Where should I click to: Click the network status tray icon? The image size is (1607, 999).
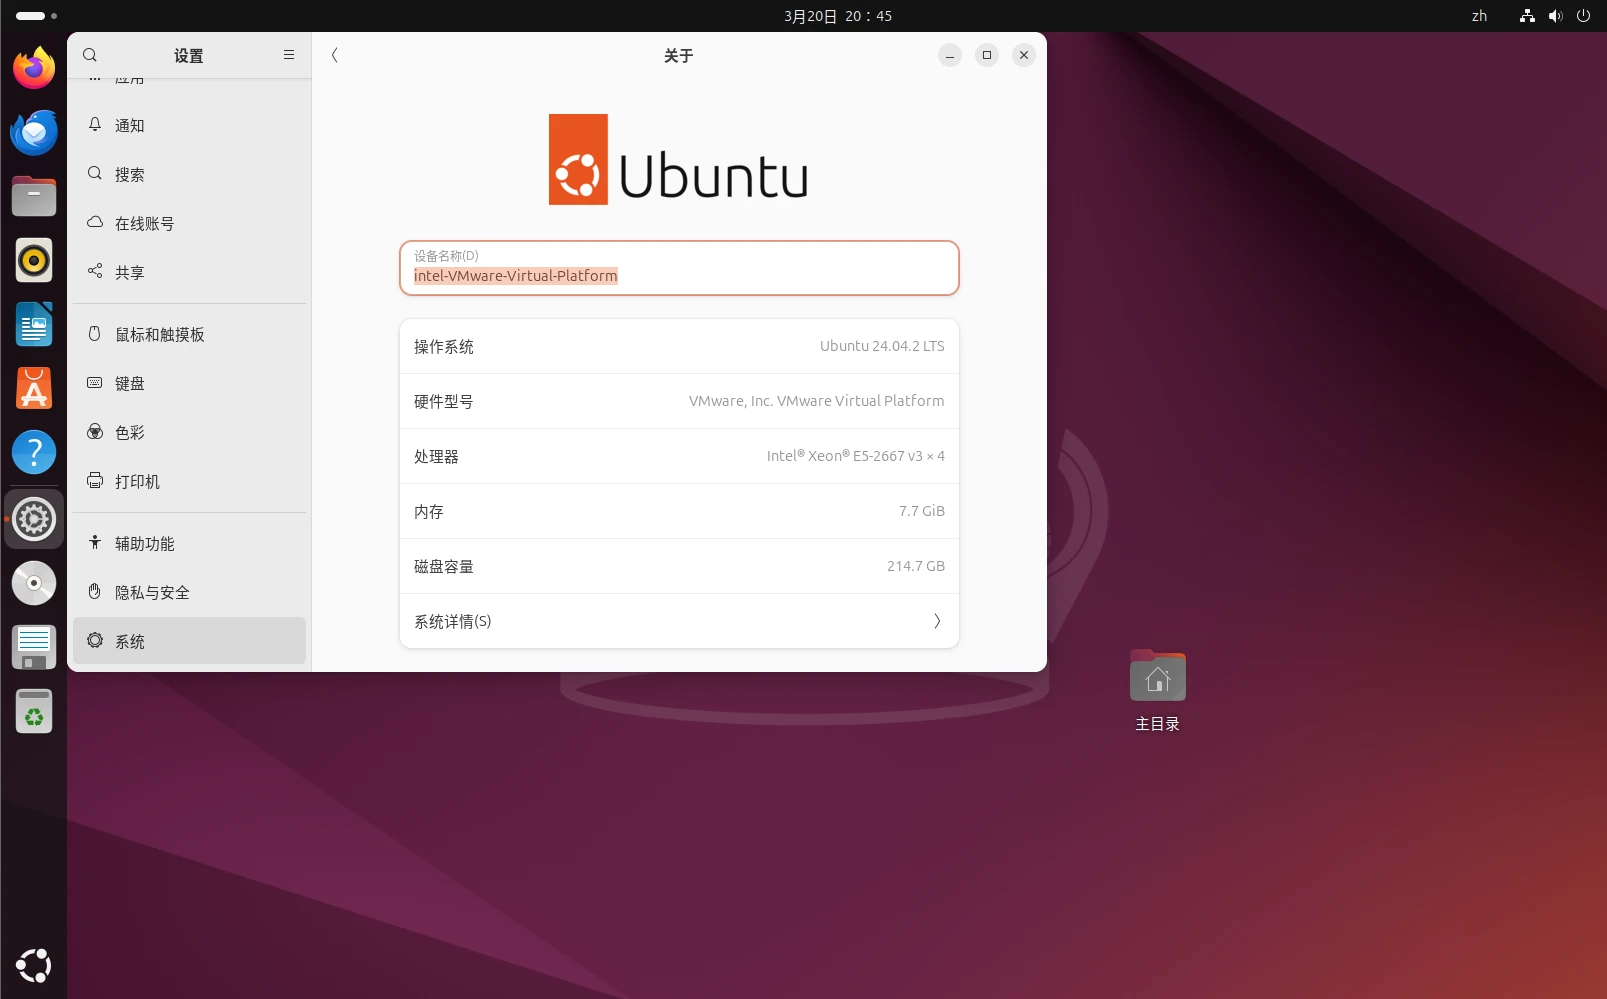pos(1527,16)
